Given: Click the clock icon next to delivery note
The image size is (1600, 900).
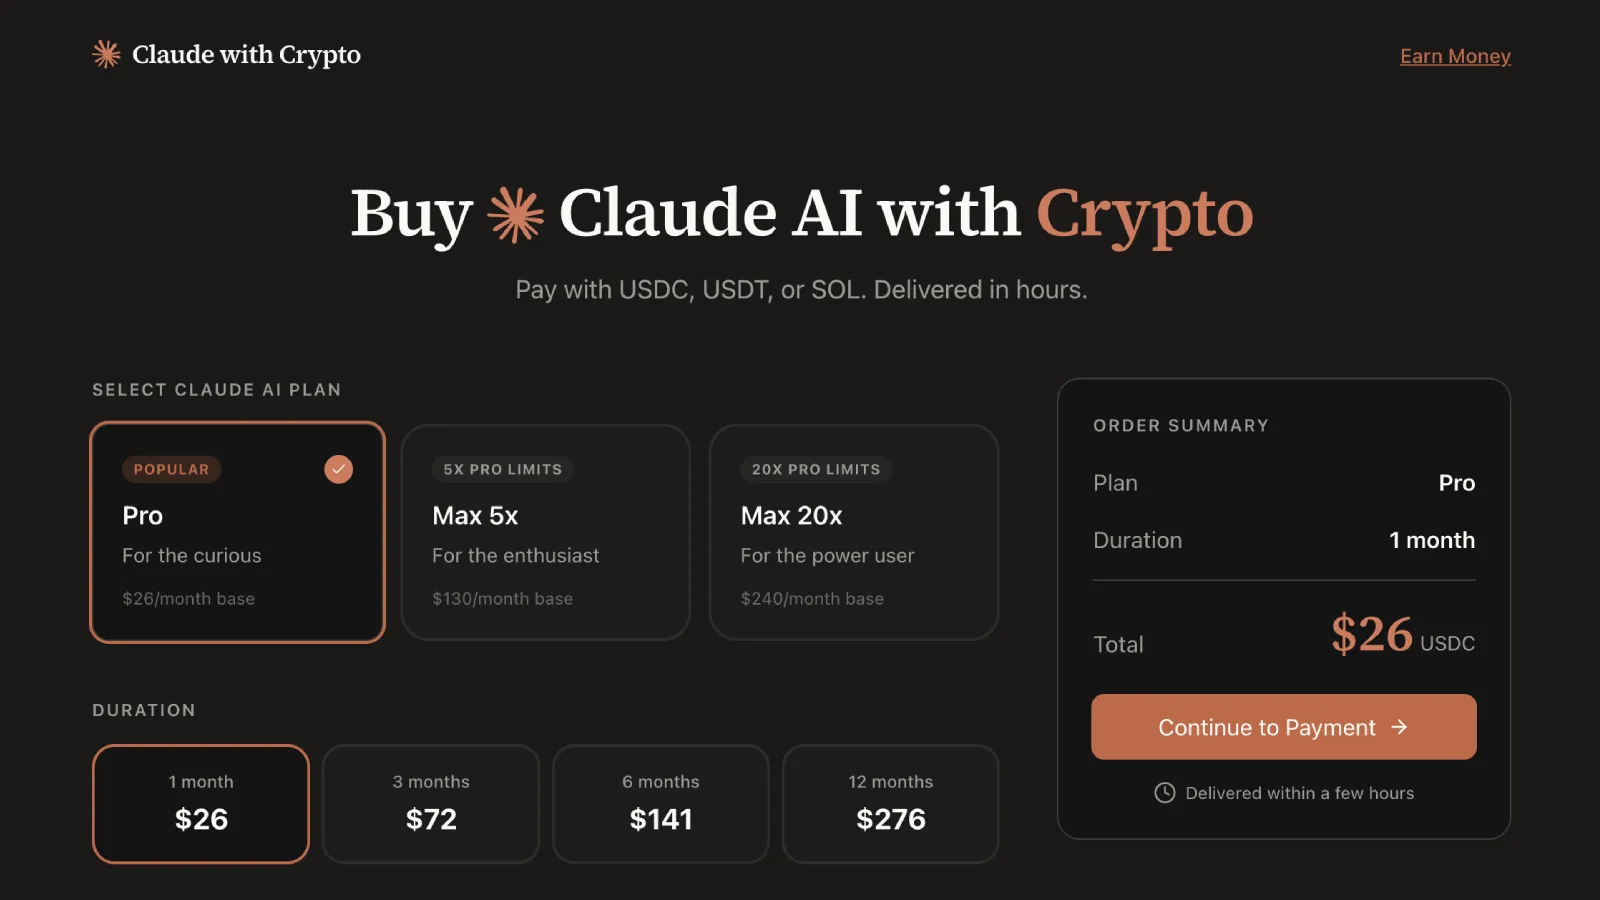Looking at the screenshot, I should pyautogui.click(x=1164, y=792).
